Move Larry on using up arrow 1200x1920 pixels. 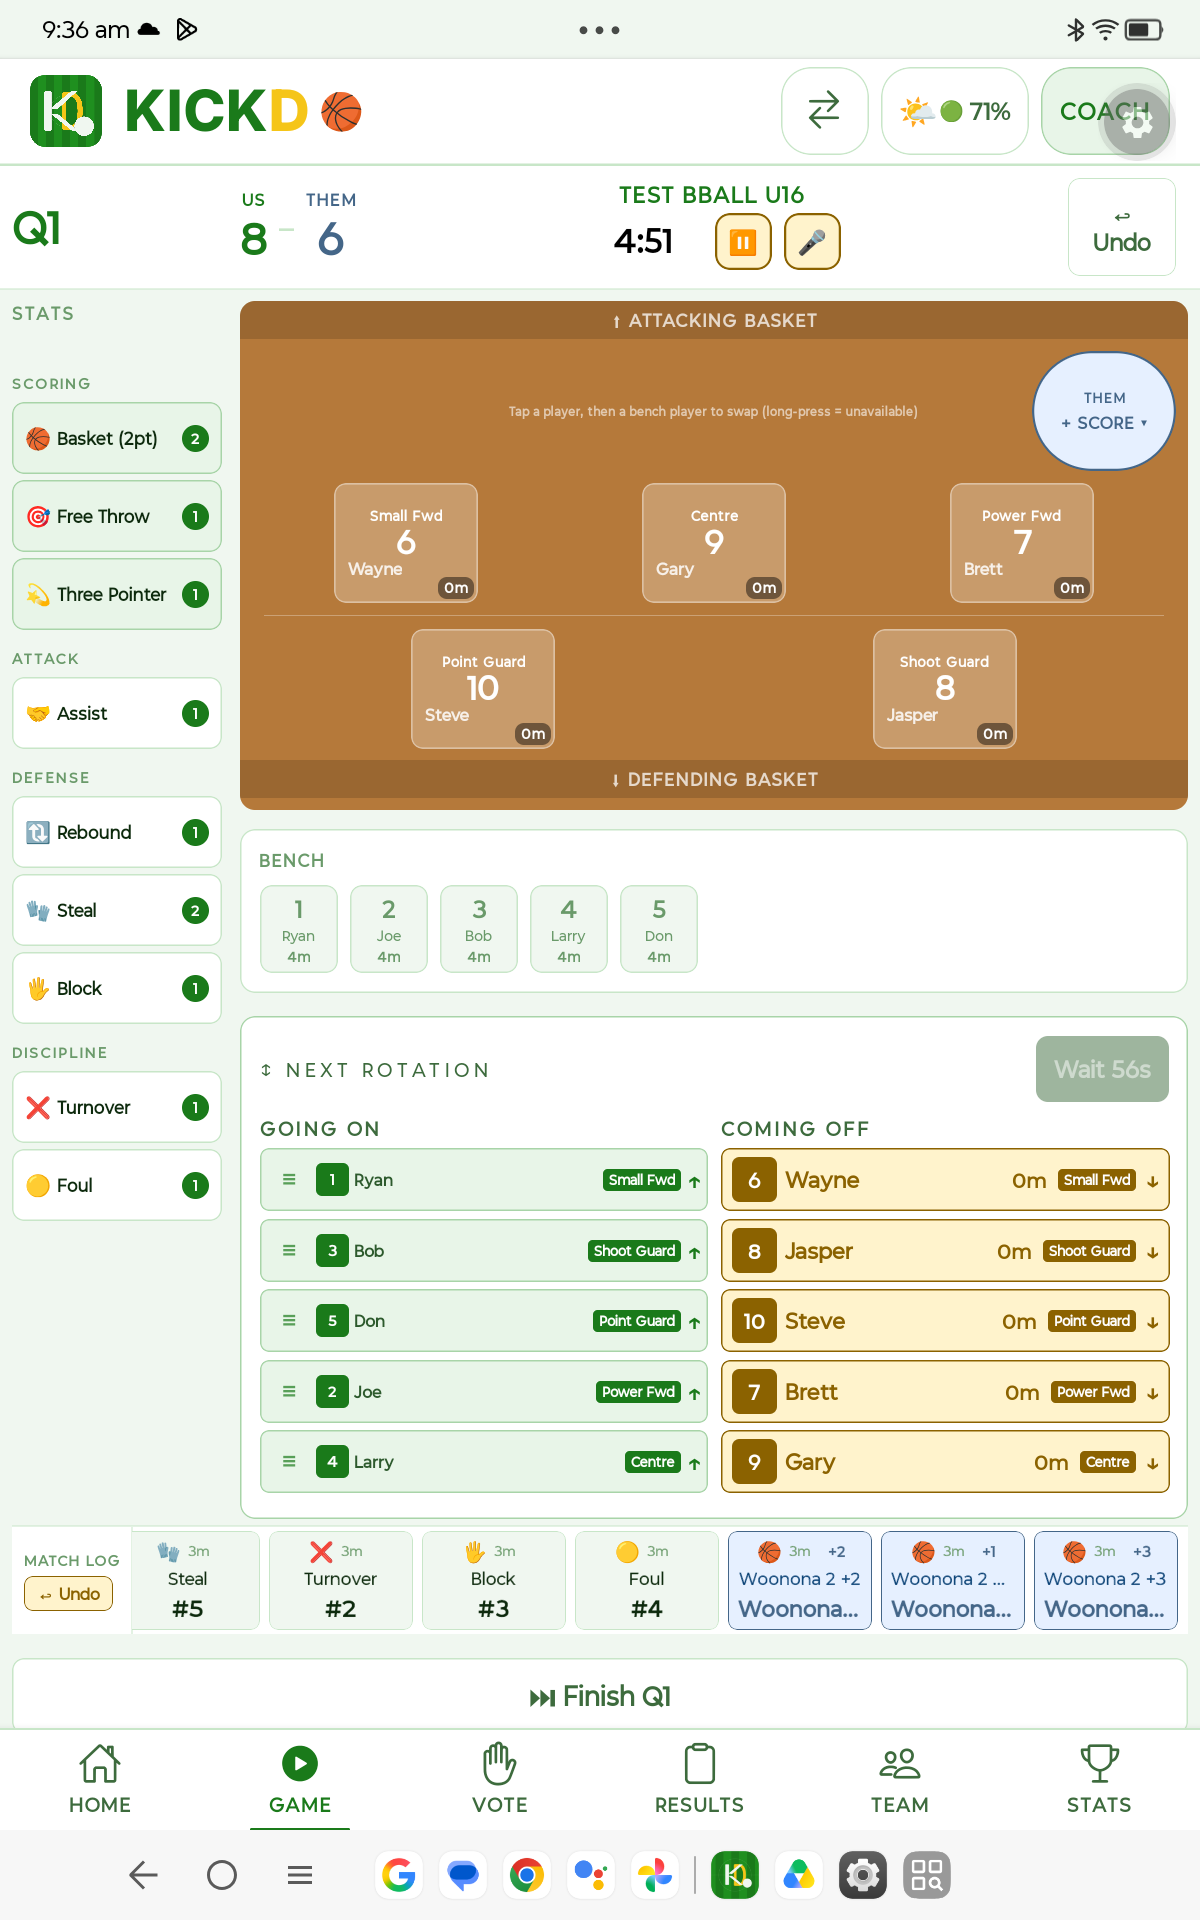(694, 1463)
